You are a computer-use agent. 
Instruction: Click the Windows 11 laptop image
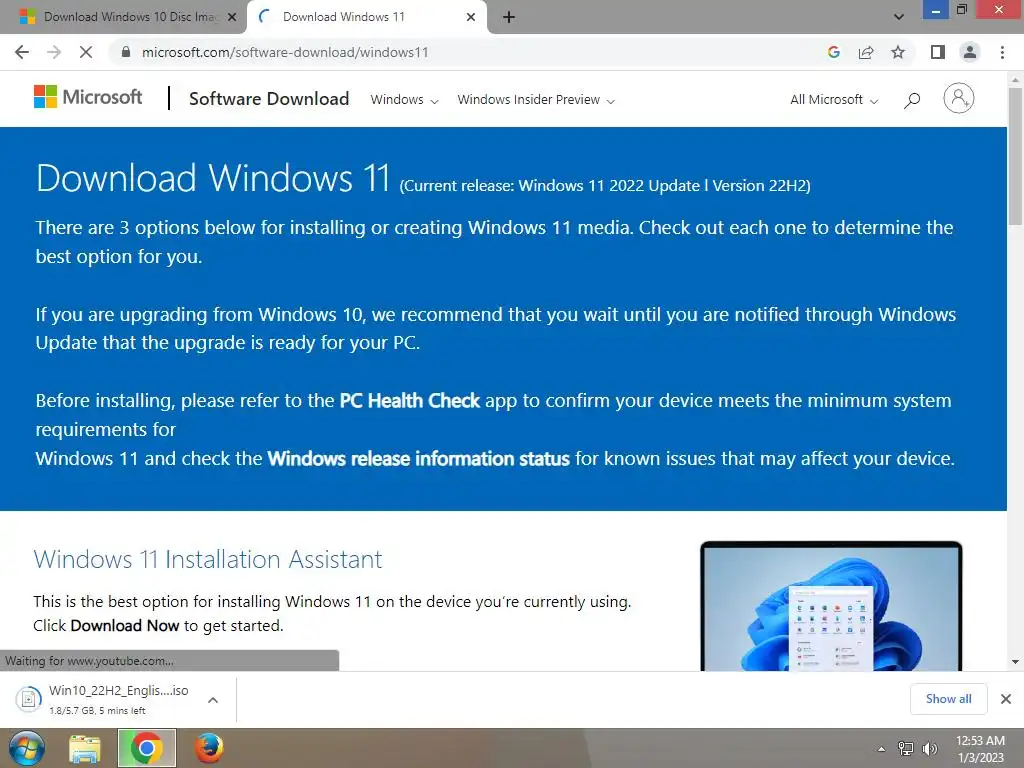click(831, 606)
